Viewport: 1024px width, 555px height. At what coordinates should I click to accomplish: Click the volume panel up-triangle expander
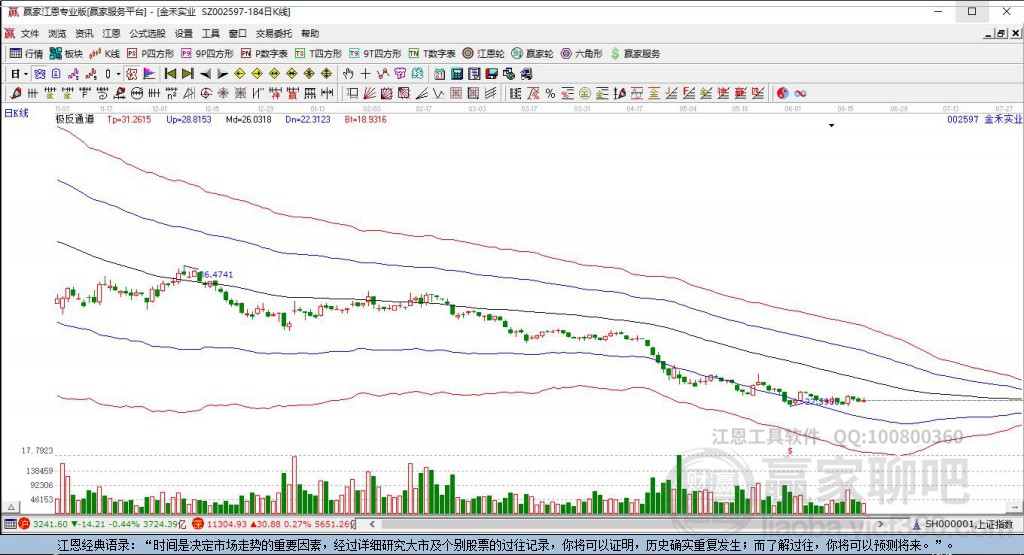(10, 507)
